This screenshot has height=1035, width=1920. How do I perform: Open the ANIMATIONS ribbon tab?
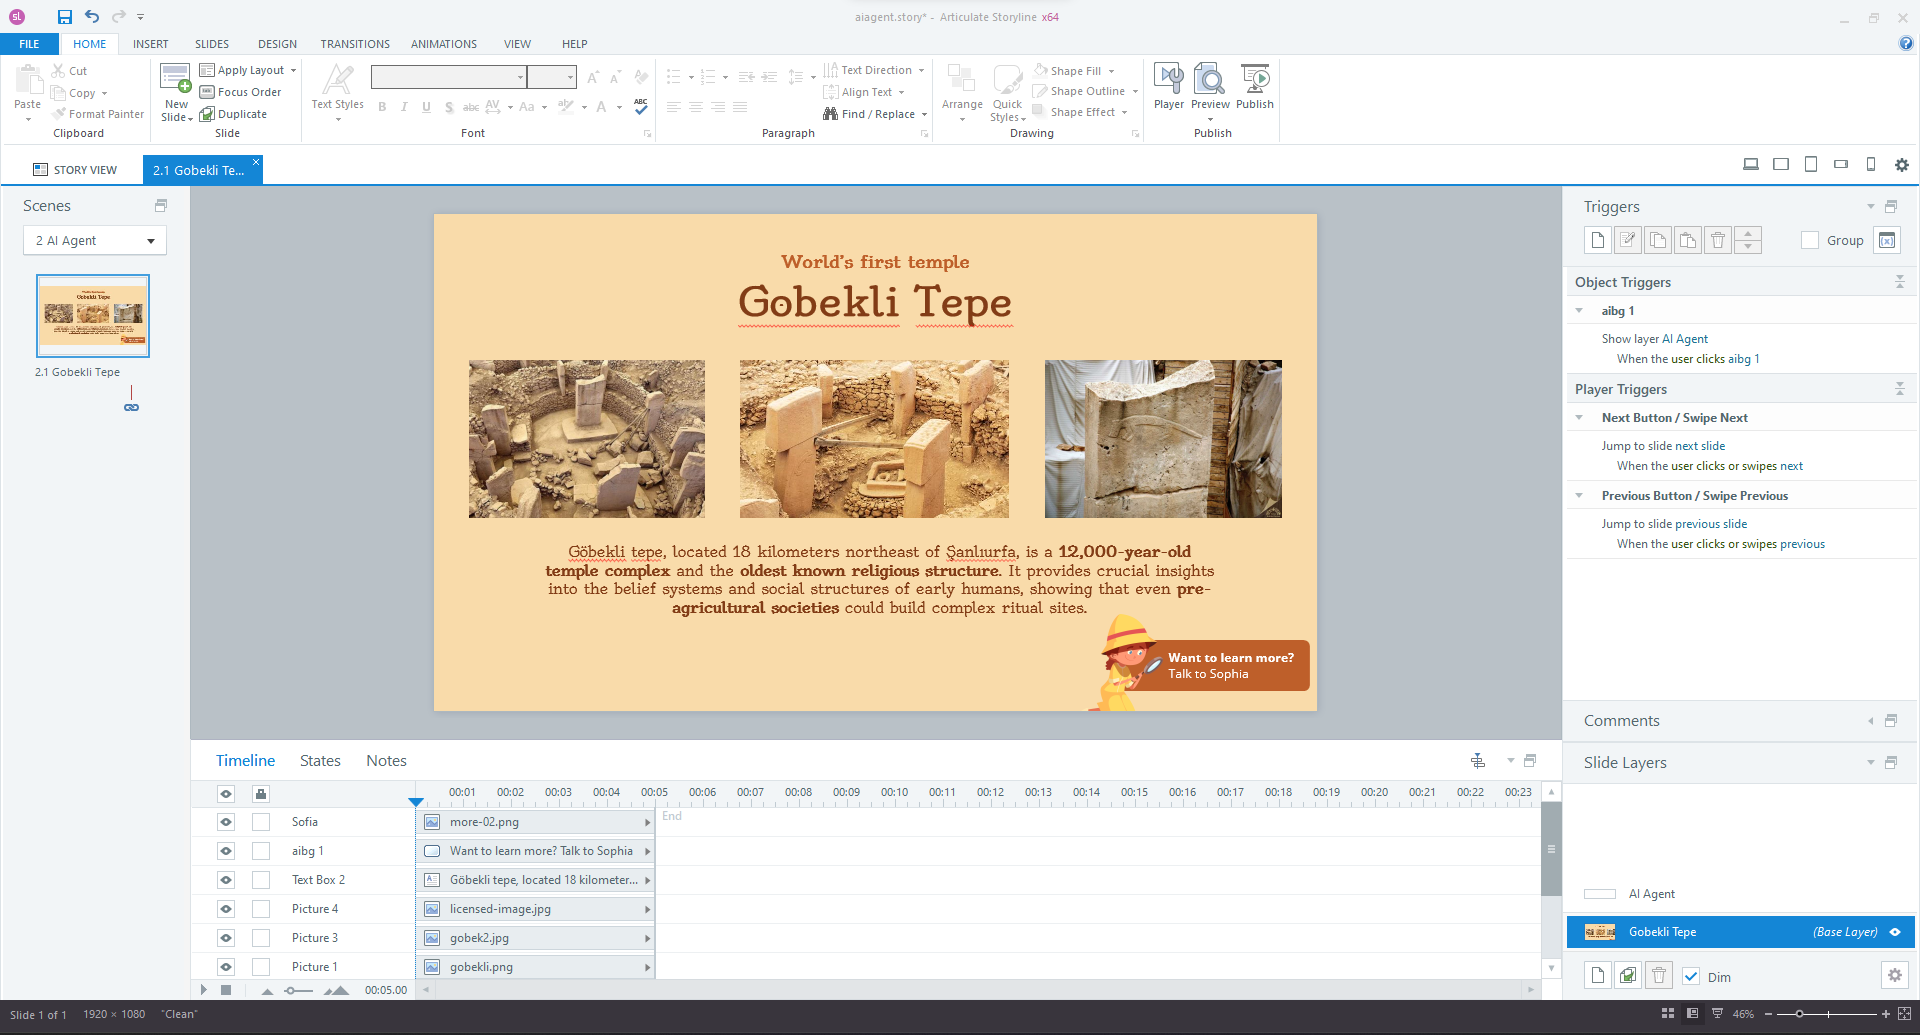444,44
